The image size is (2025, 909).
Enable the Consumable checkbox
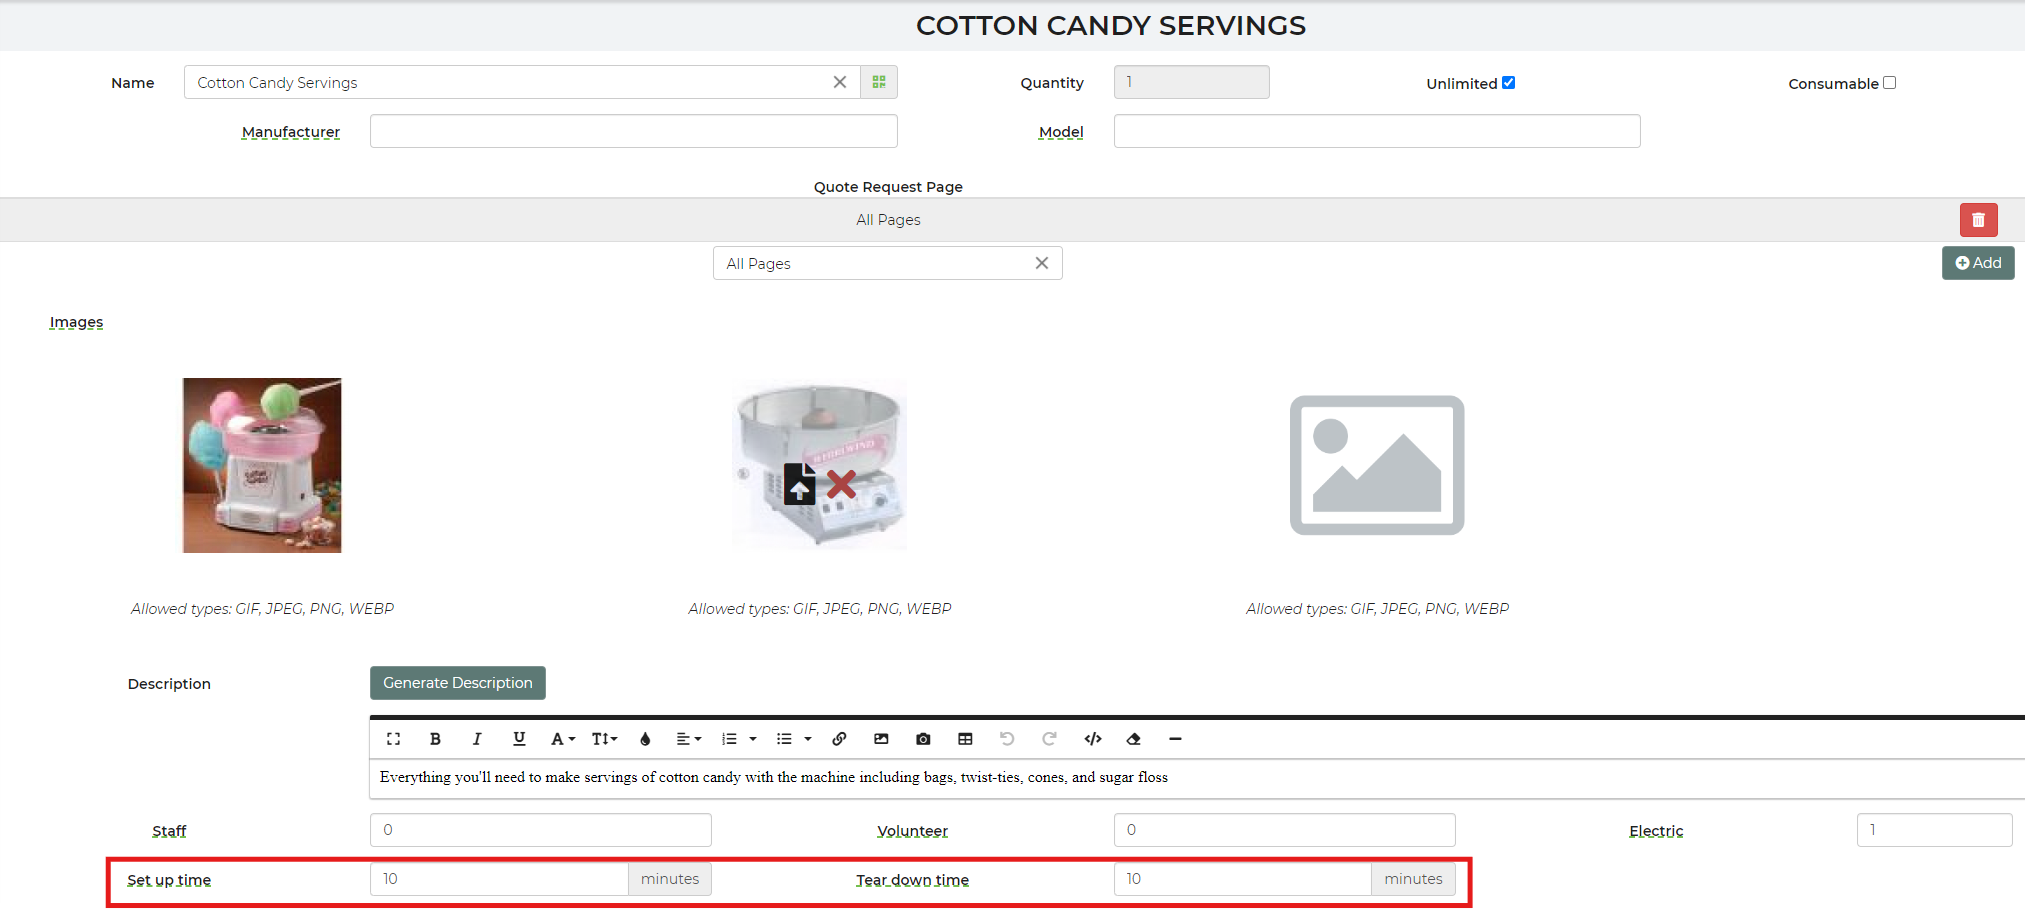1889,83
